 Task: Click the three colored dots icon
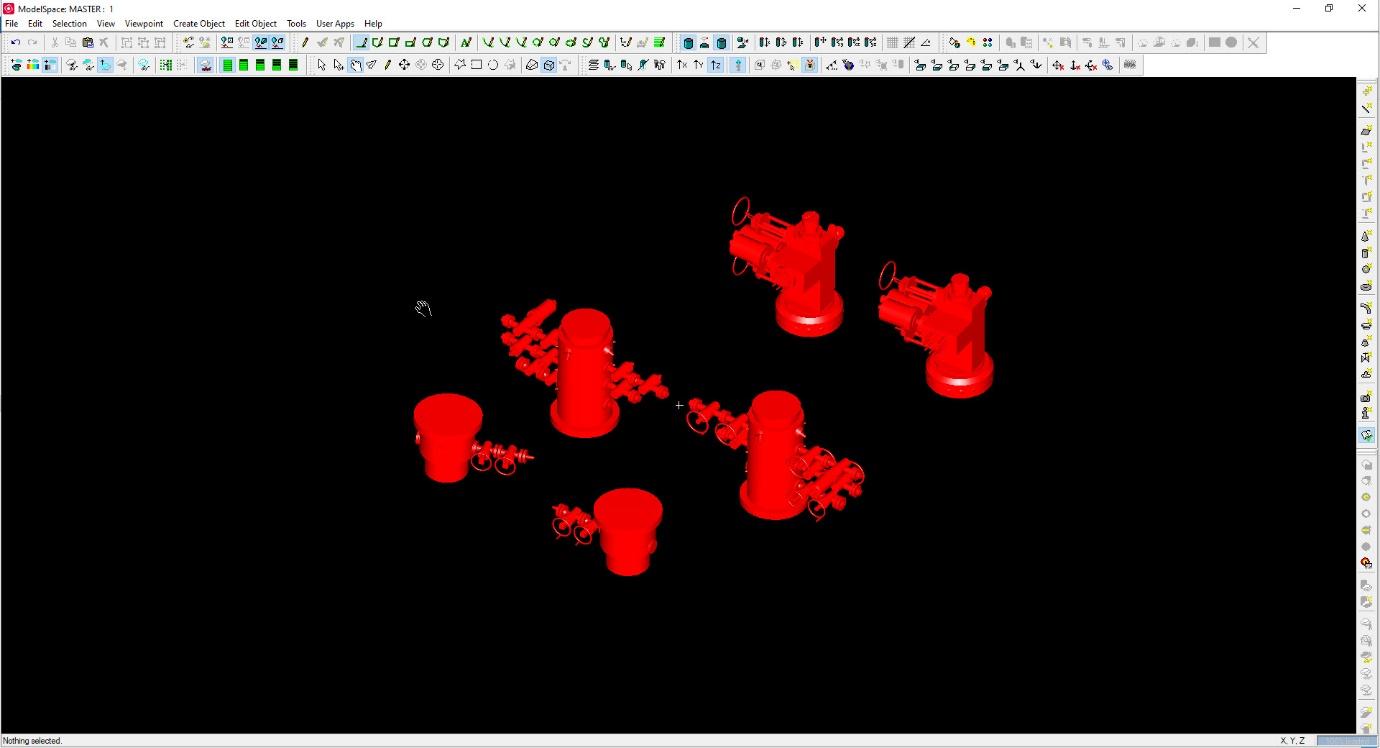[988, 43]
